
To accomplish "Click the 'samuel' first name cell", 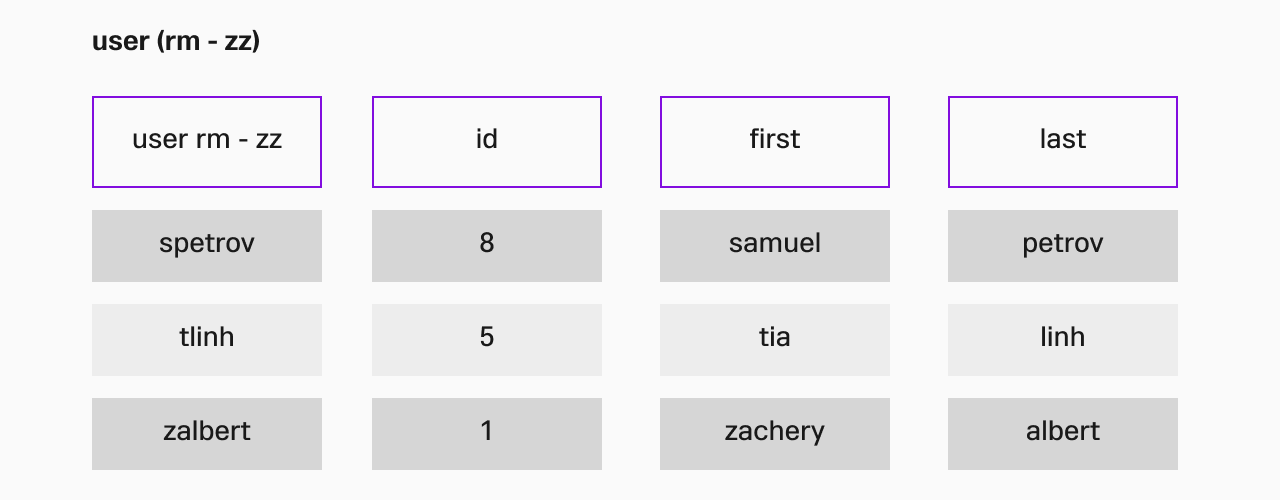I will [775, 246].
